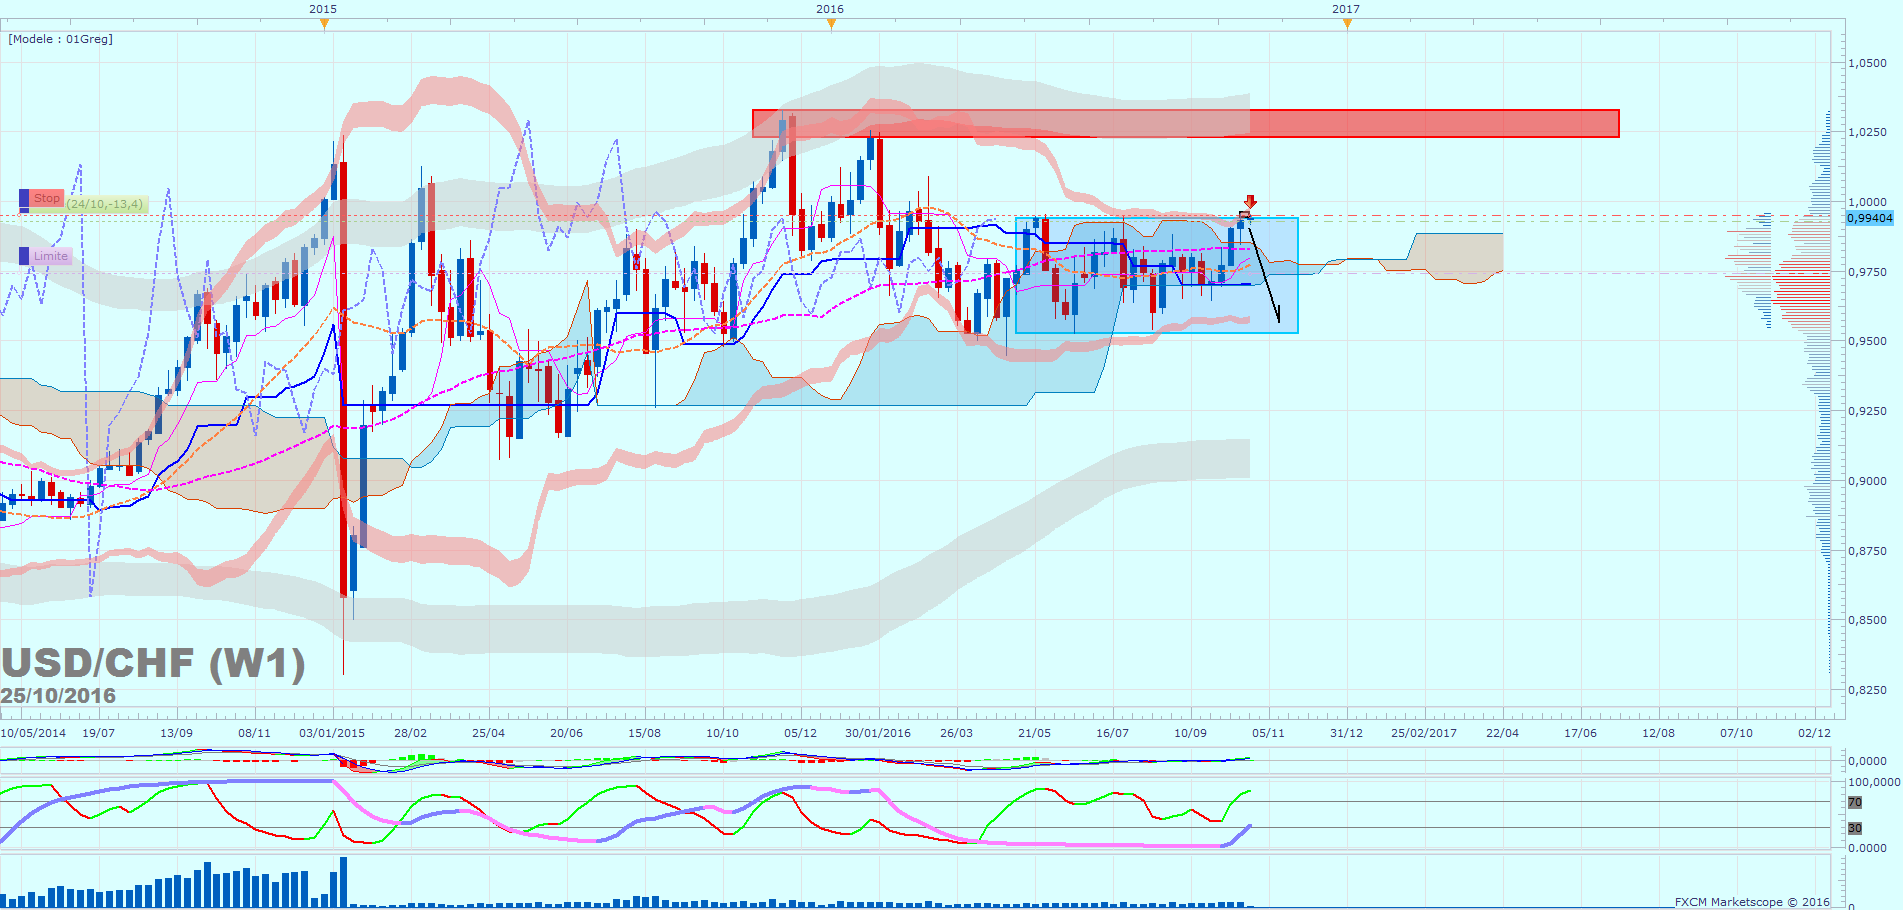The width and height of the screenshot is (1903, 910).
Task: Click the 19/07 date axis label
Action: point(98,733)
